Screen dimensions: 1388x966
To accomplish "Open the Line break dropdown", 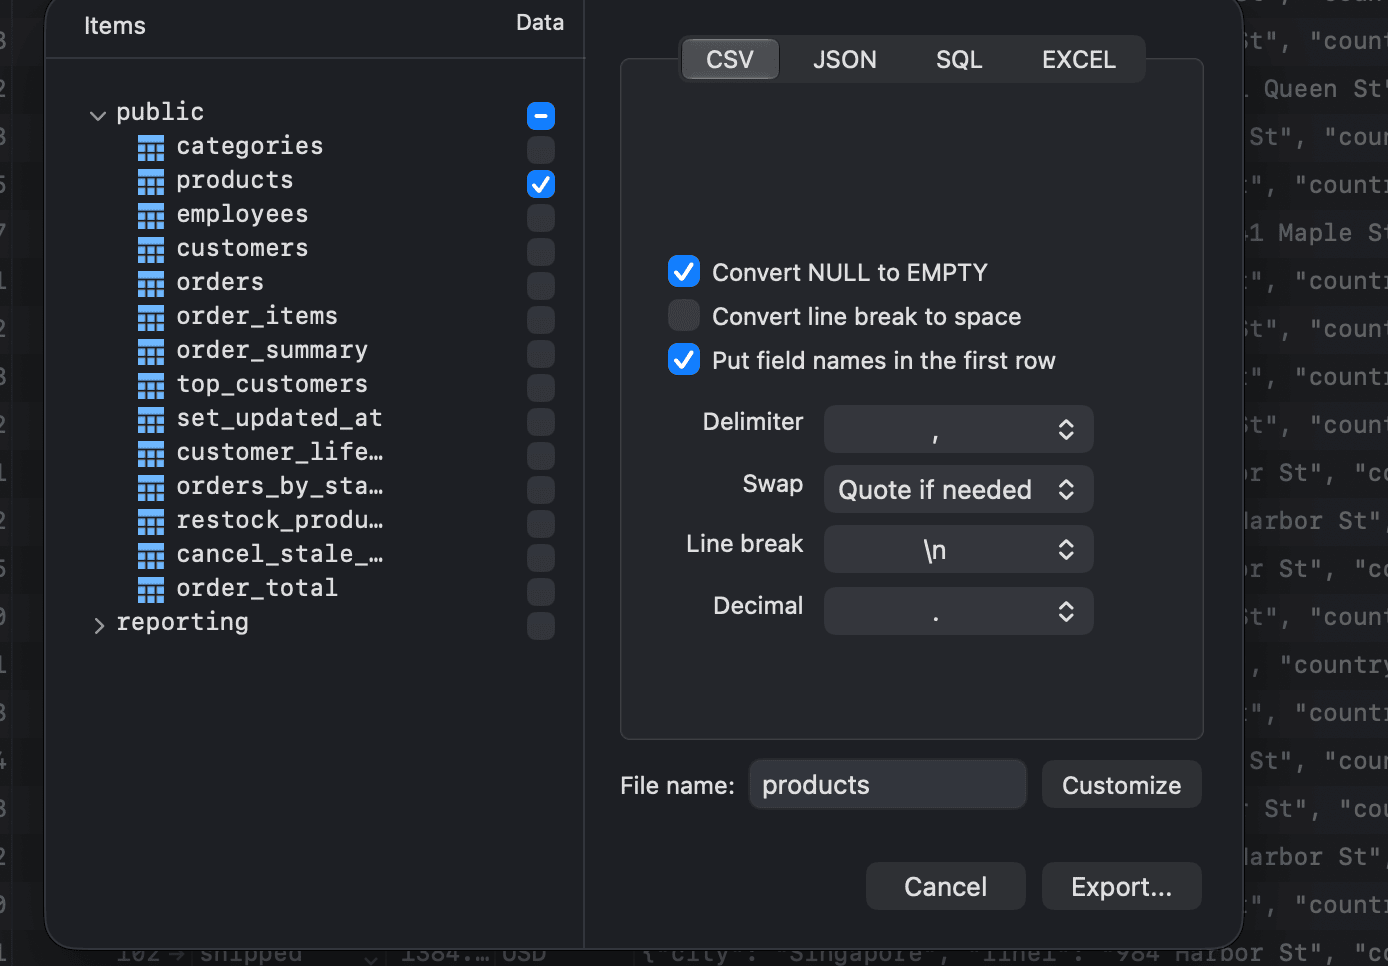I will point(958,549).
